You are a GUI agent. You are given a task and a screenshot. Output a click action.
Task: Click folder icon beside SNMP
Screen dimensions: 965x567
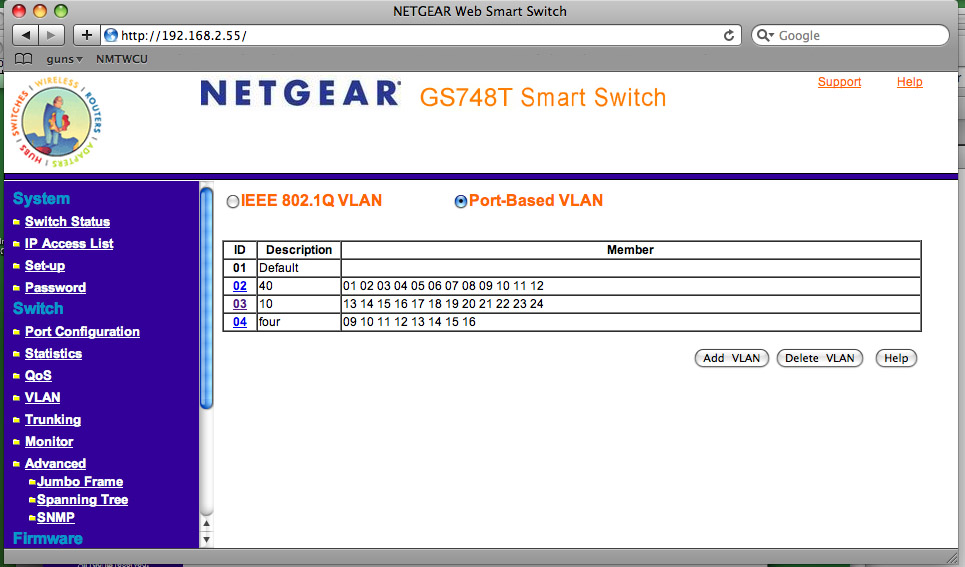(32, 518)
